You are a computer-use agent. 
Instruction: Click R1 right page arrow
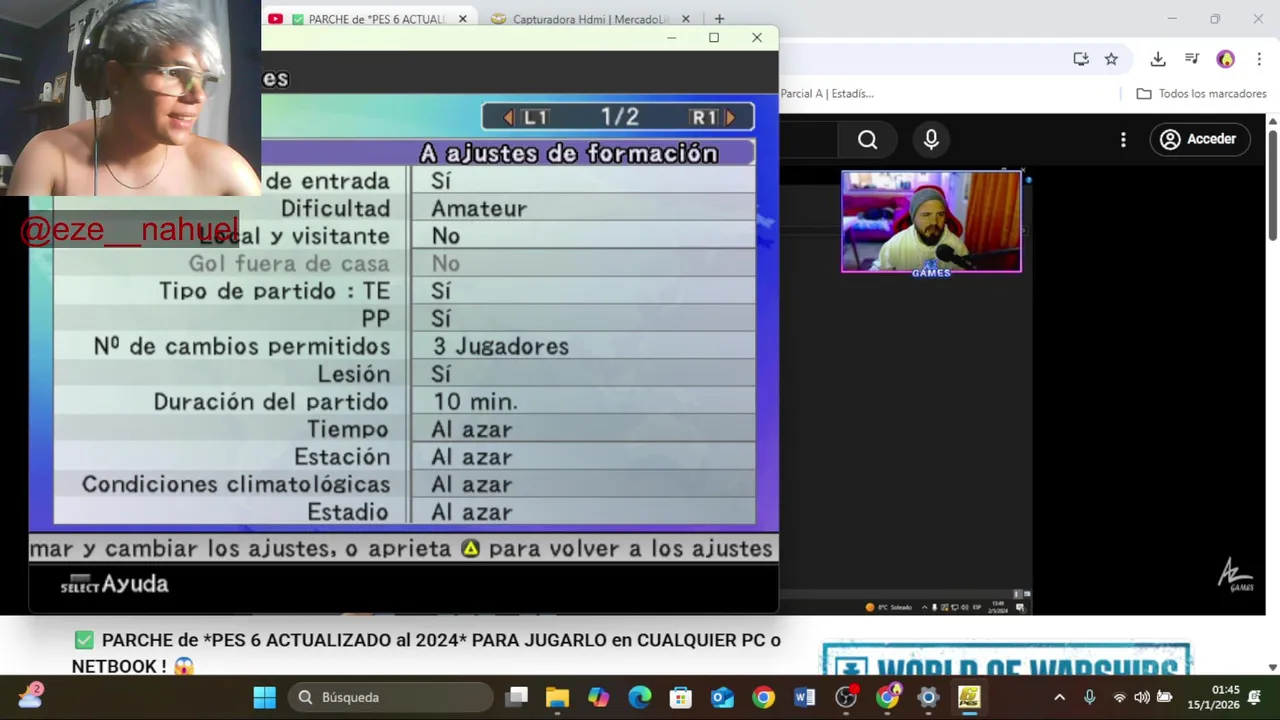(730, 117)
